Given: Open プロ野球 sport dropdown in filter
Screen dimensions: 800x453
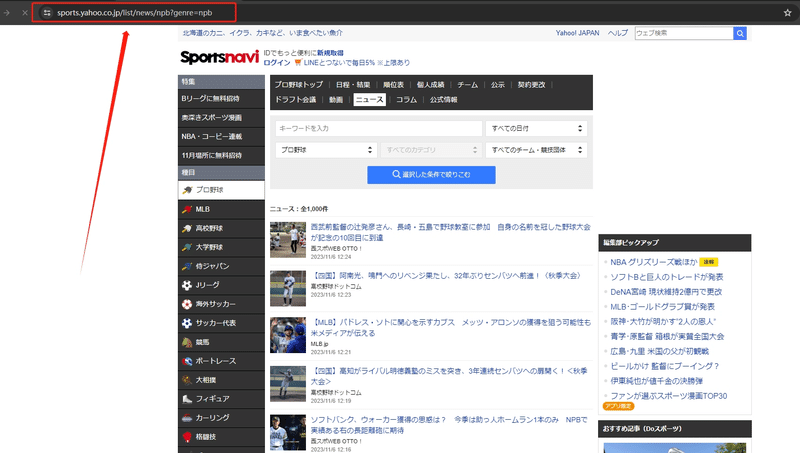Looking at the screenshot, I should pos(327,150).
